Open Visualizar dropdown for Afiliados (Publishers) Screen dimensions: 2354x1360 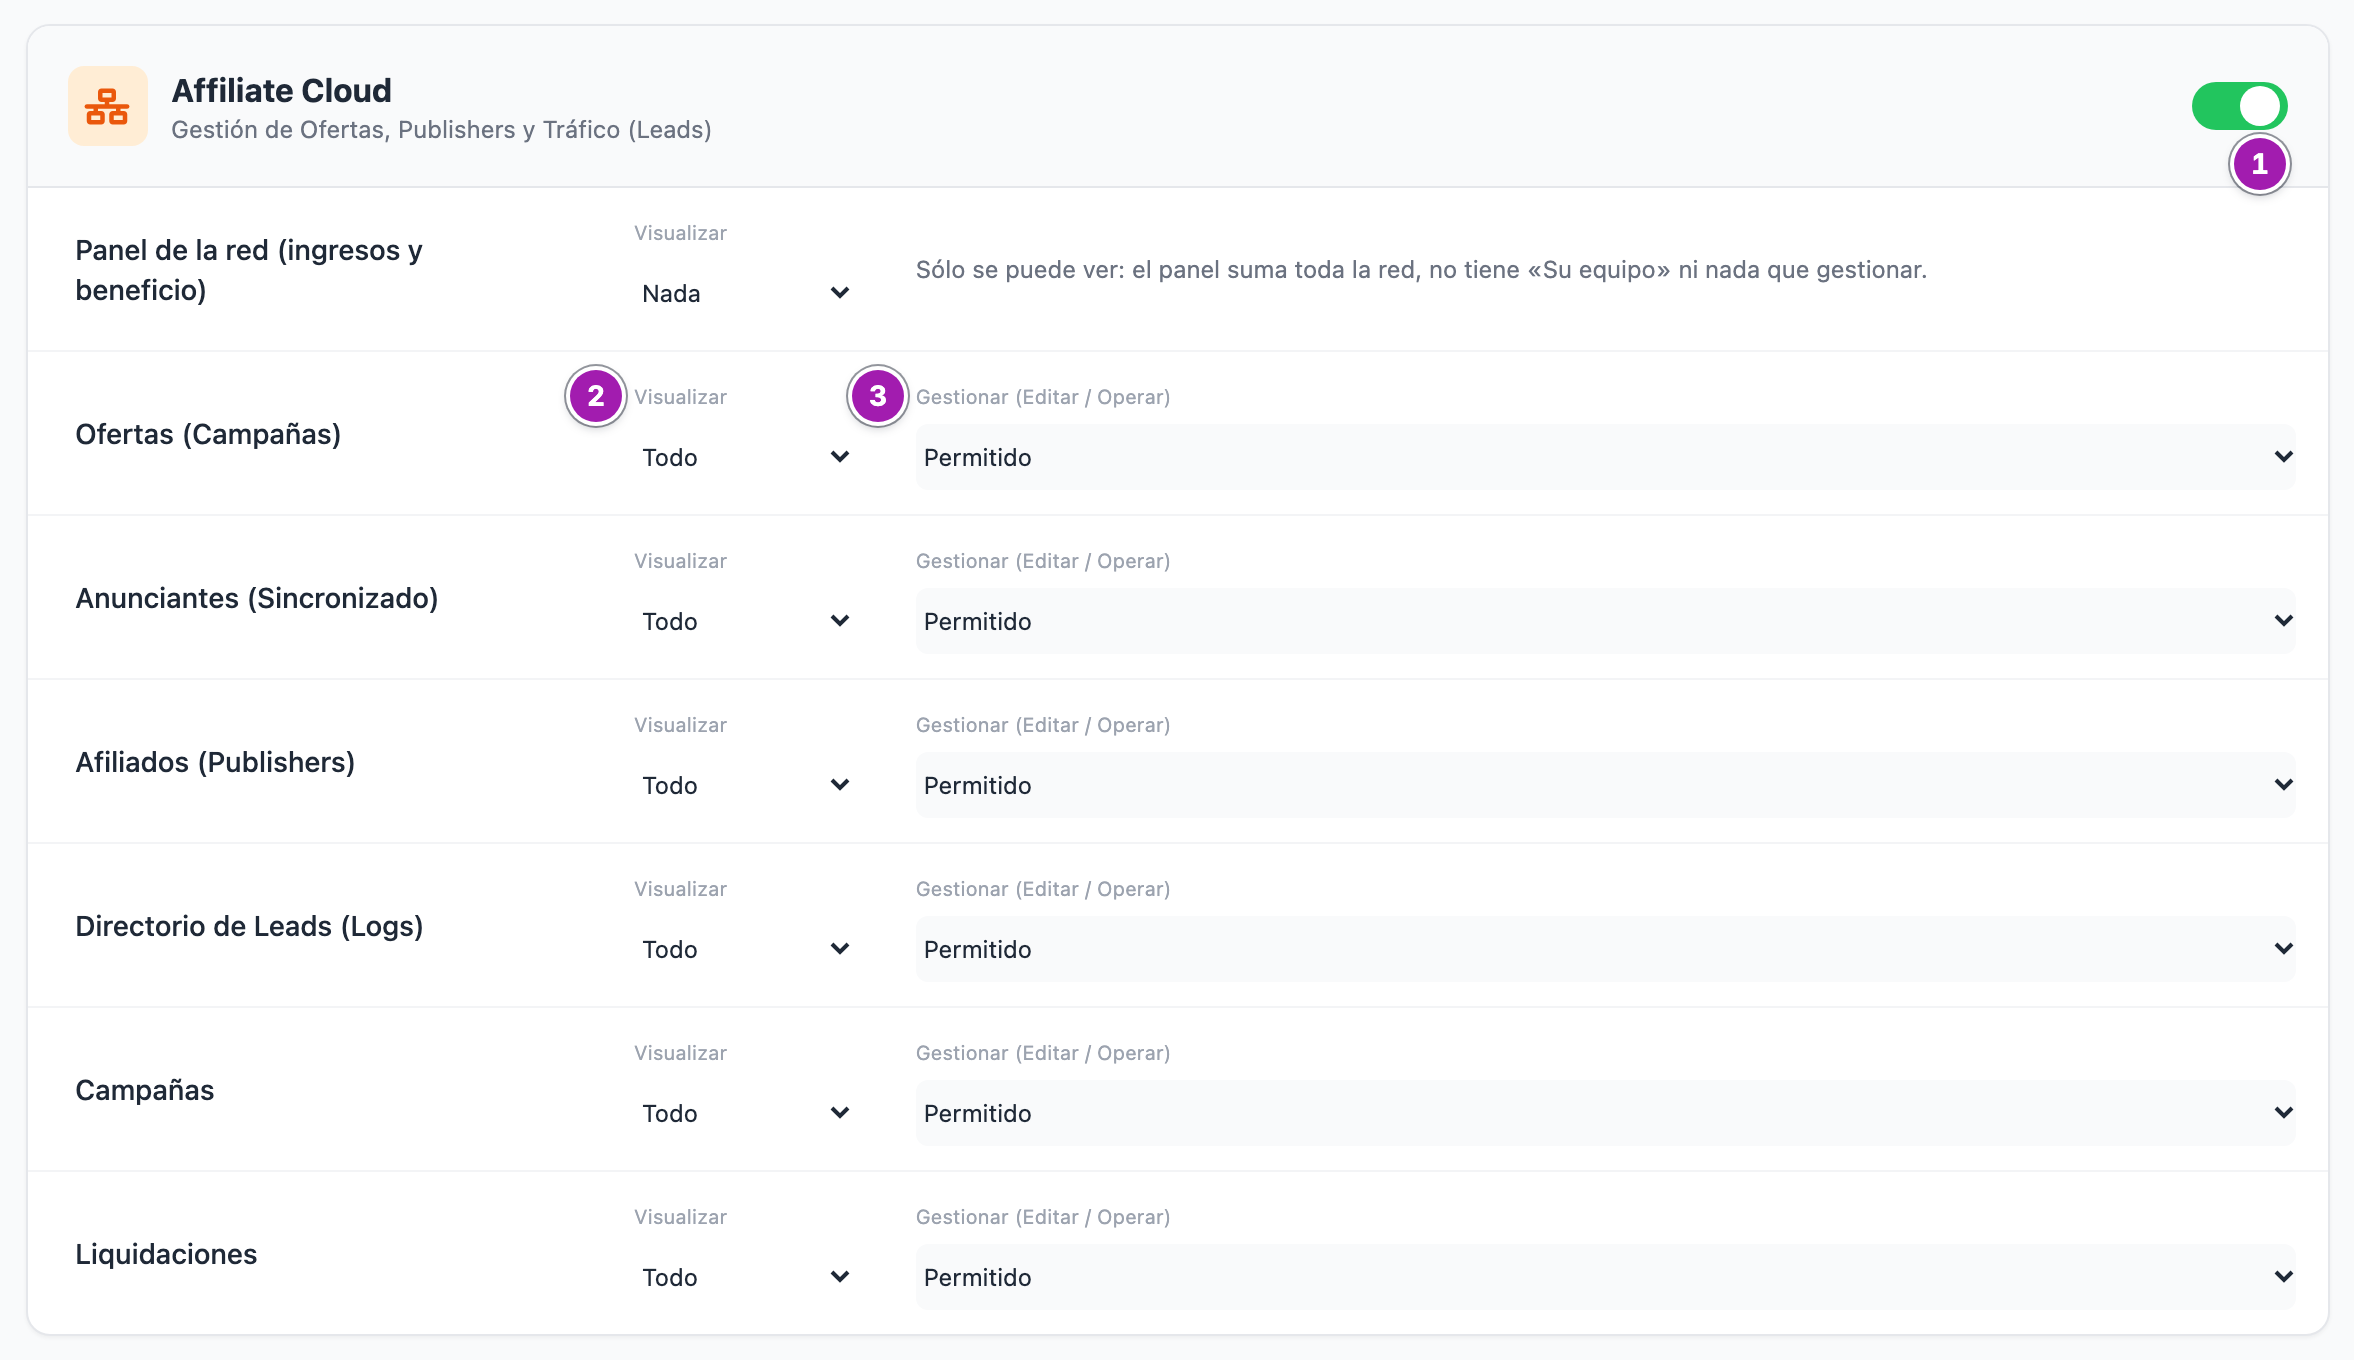(746, 785)
